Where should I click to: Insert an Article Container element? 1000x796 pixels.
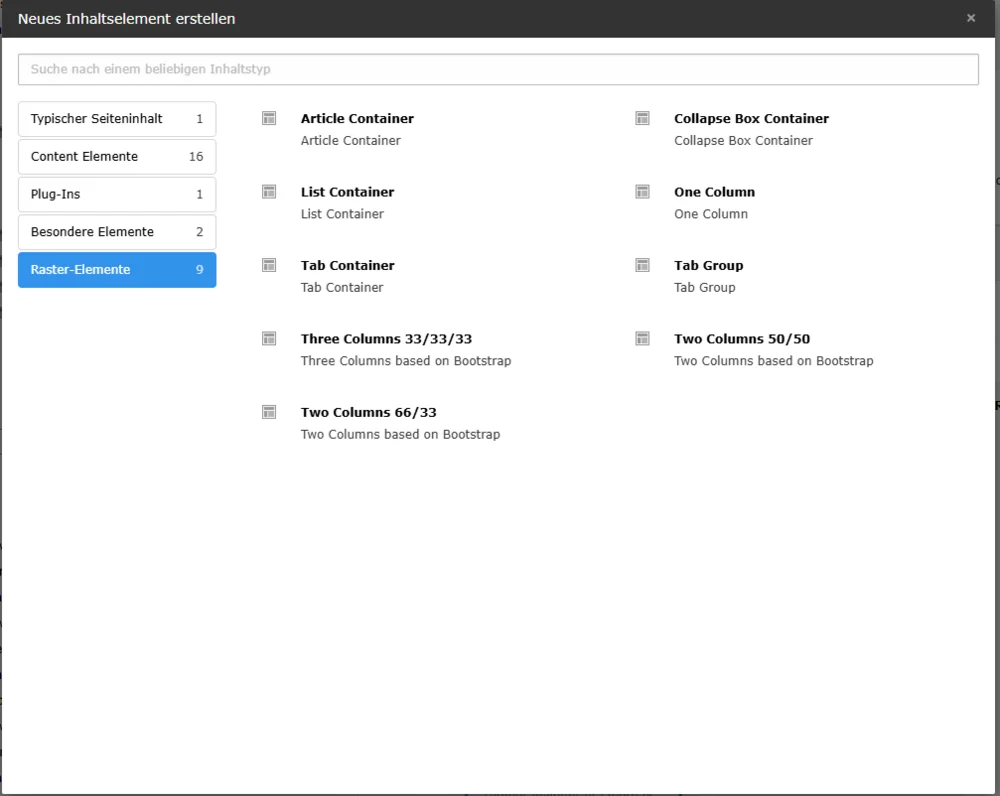[x=357, y=119]
